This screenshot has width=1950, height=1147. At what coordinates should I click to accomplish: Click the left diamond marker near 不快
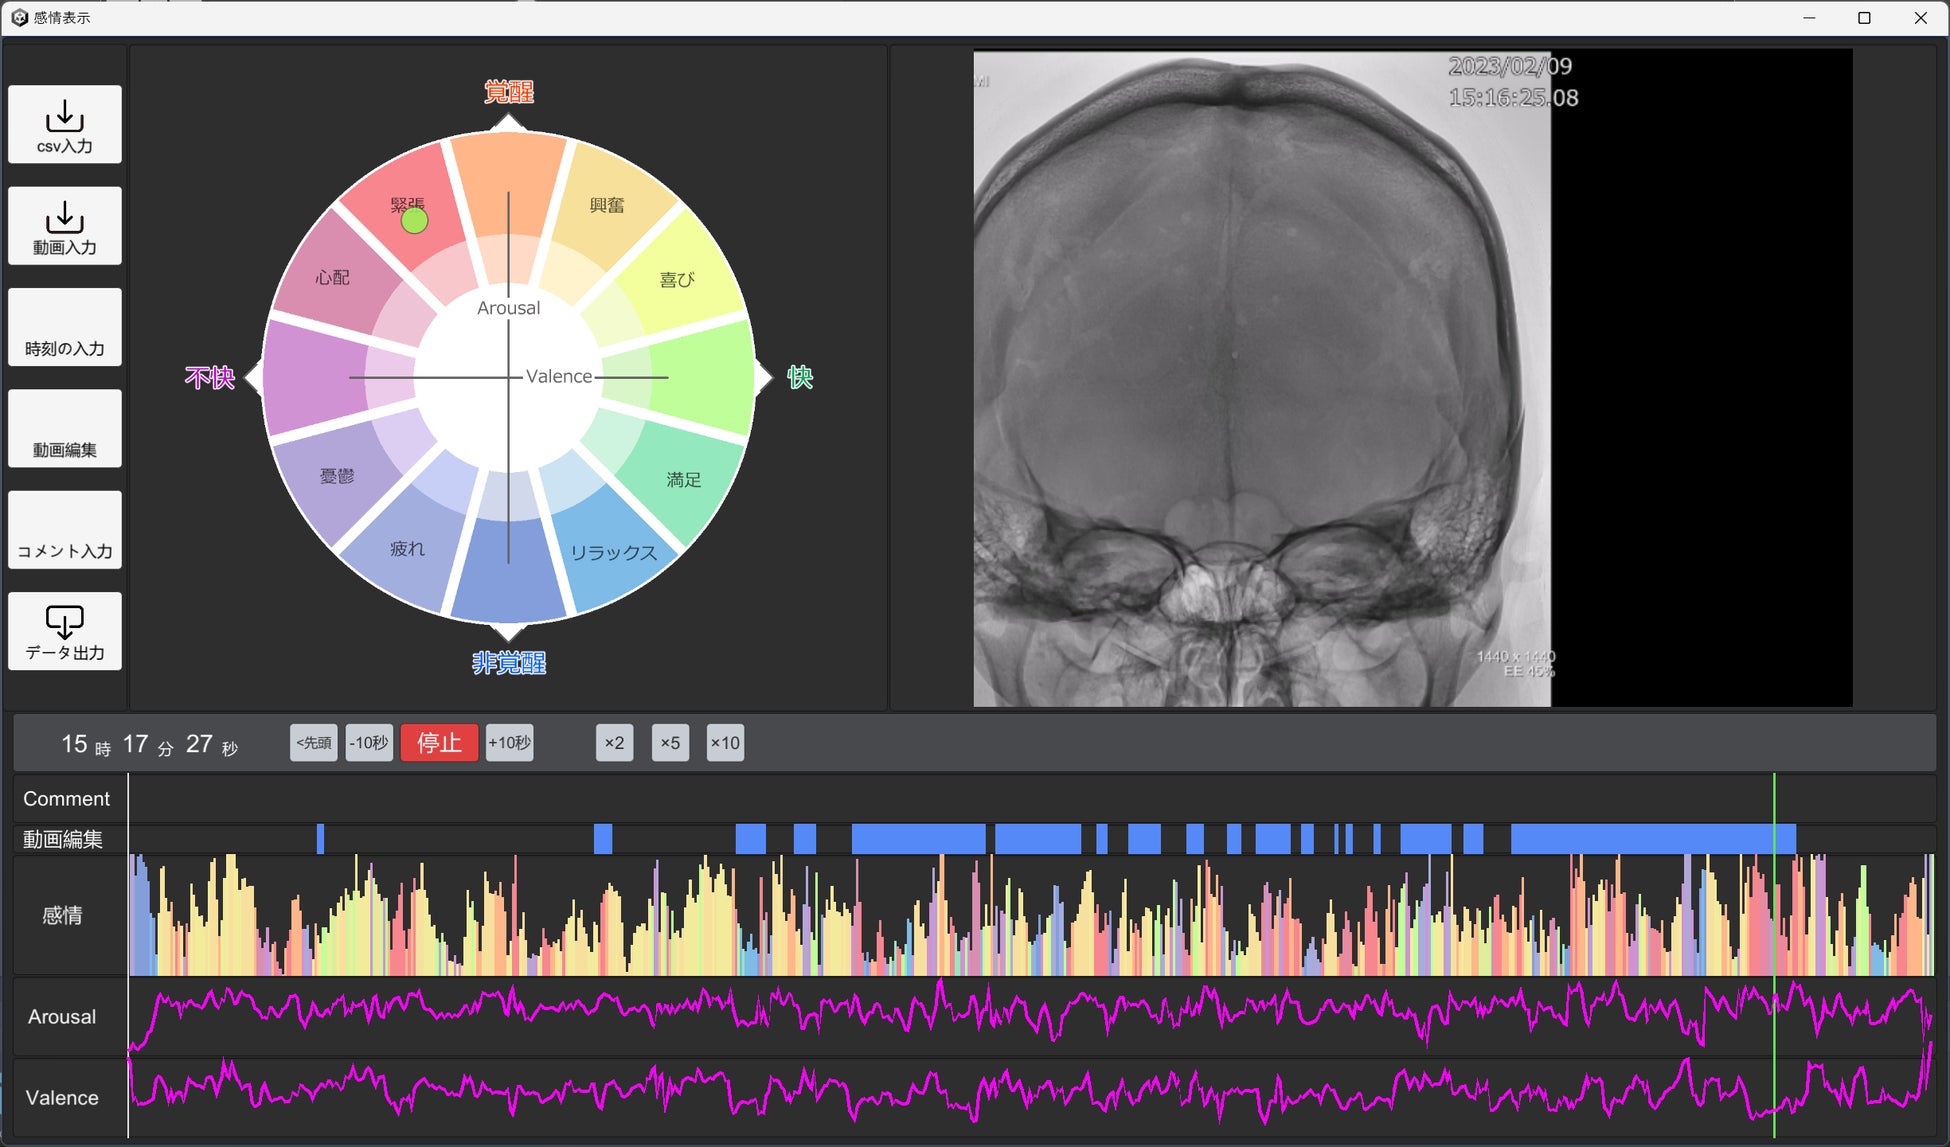point(254,377)
